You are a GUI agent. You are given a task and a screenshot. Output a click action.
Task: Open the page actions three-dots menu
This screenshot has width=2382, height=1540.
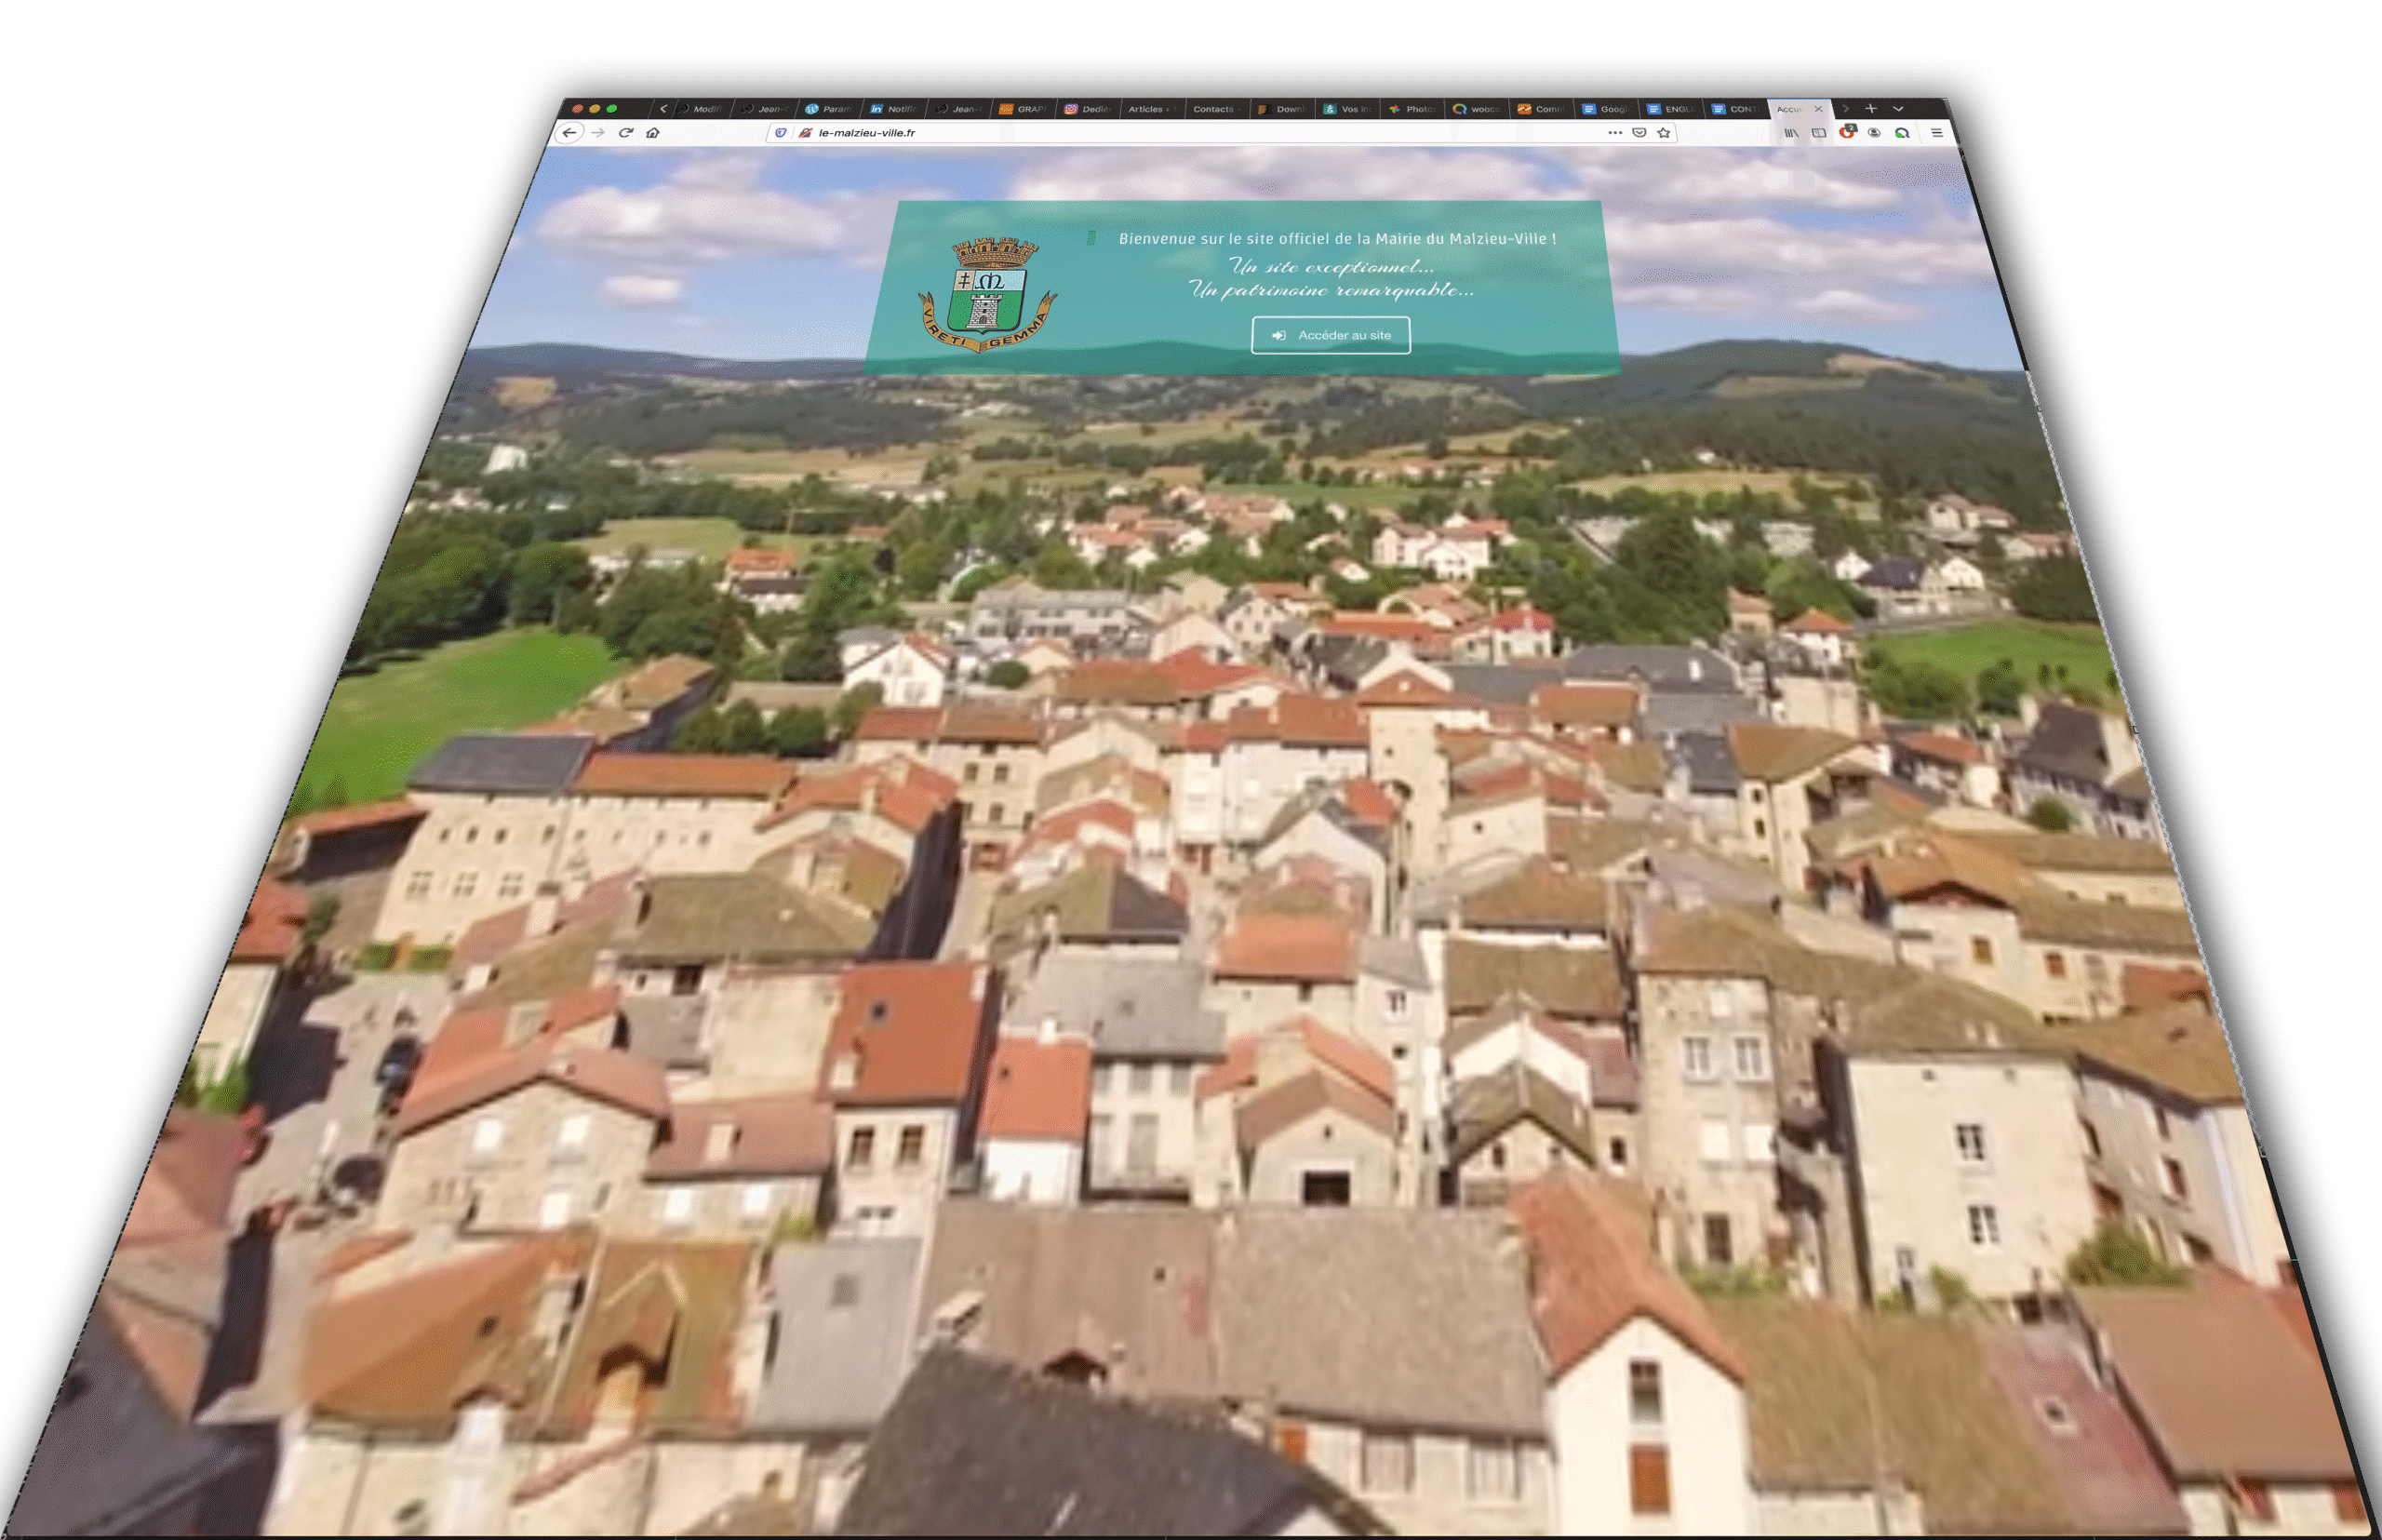1615,133
